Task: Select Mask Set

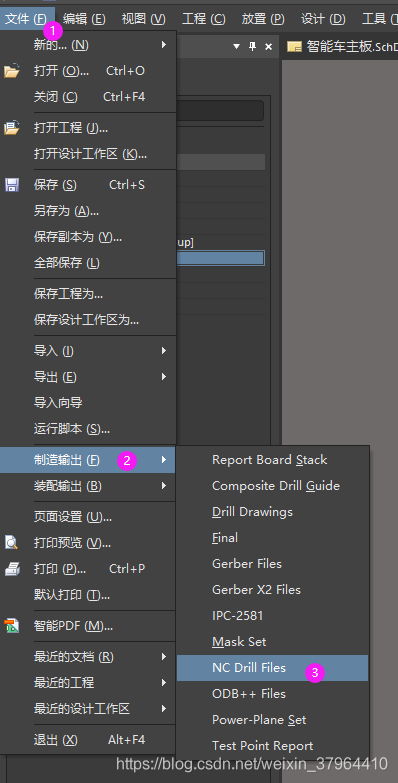Action: click(x=272, y=641)
